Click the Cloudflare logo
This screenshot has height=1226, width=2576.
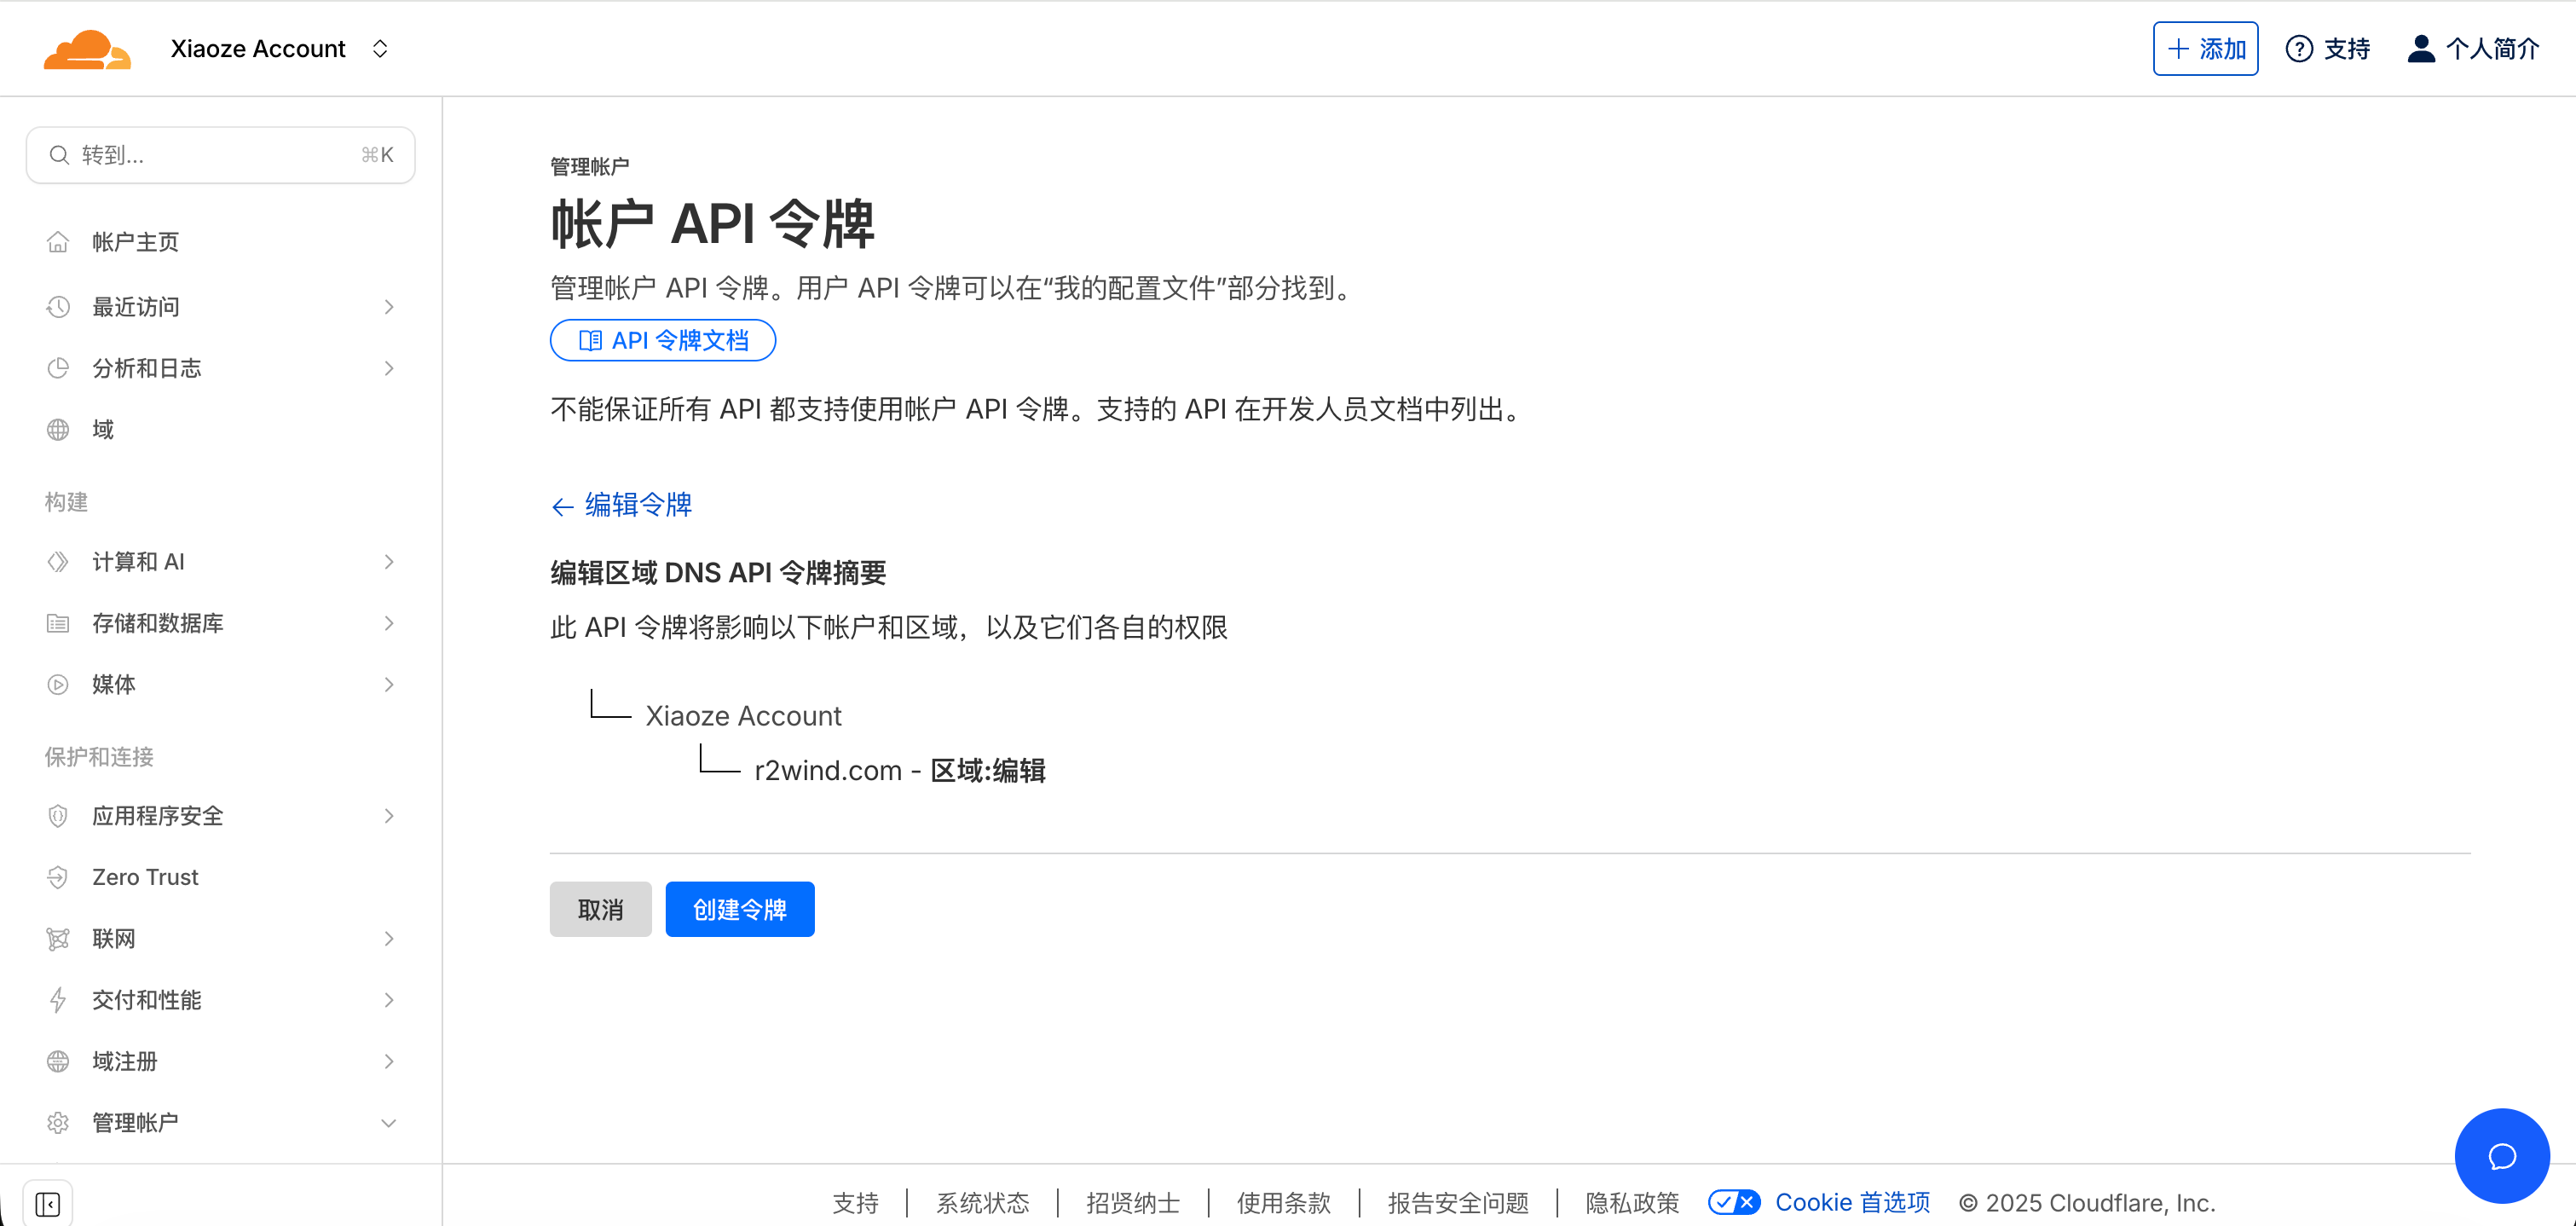coord(88,47)
